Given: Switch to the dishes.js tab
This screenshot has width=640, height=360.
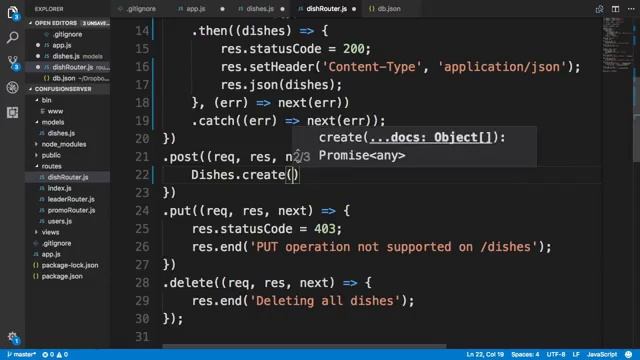Looking at the screenshot, I should 260,9.
